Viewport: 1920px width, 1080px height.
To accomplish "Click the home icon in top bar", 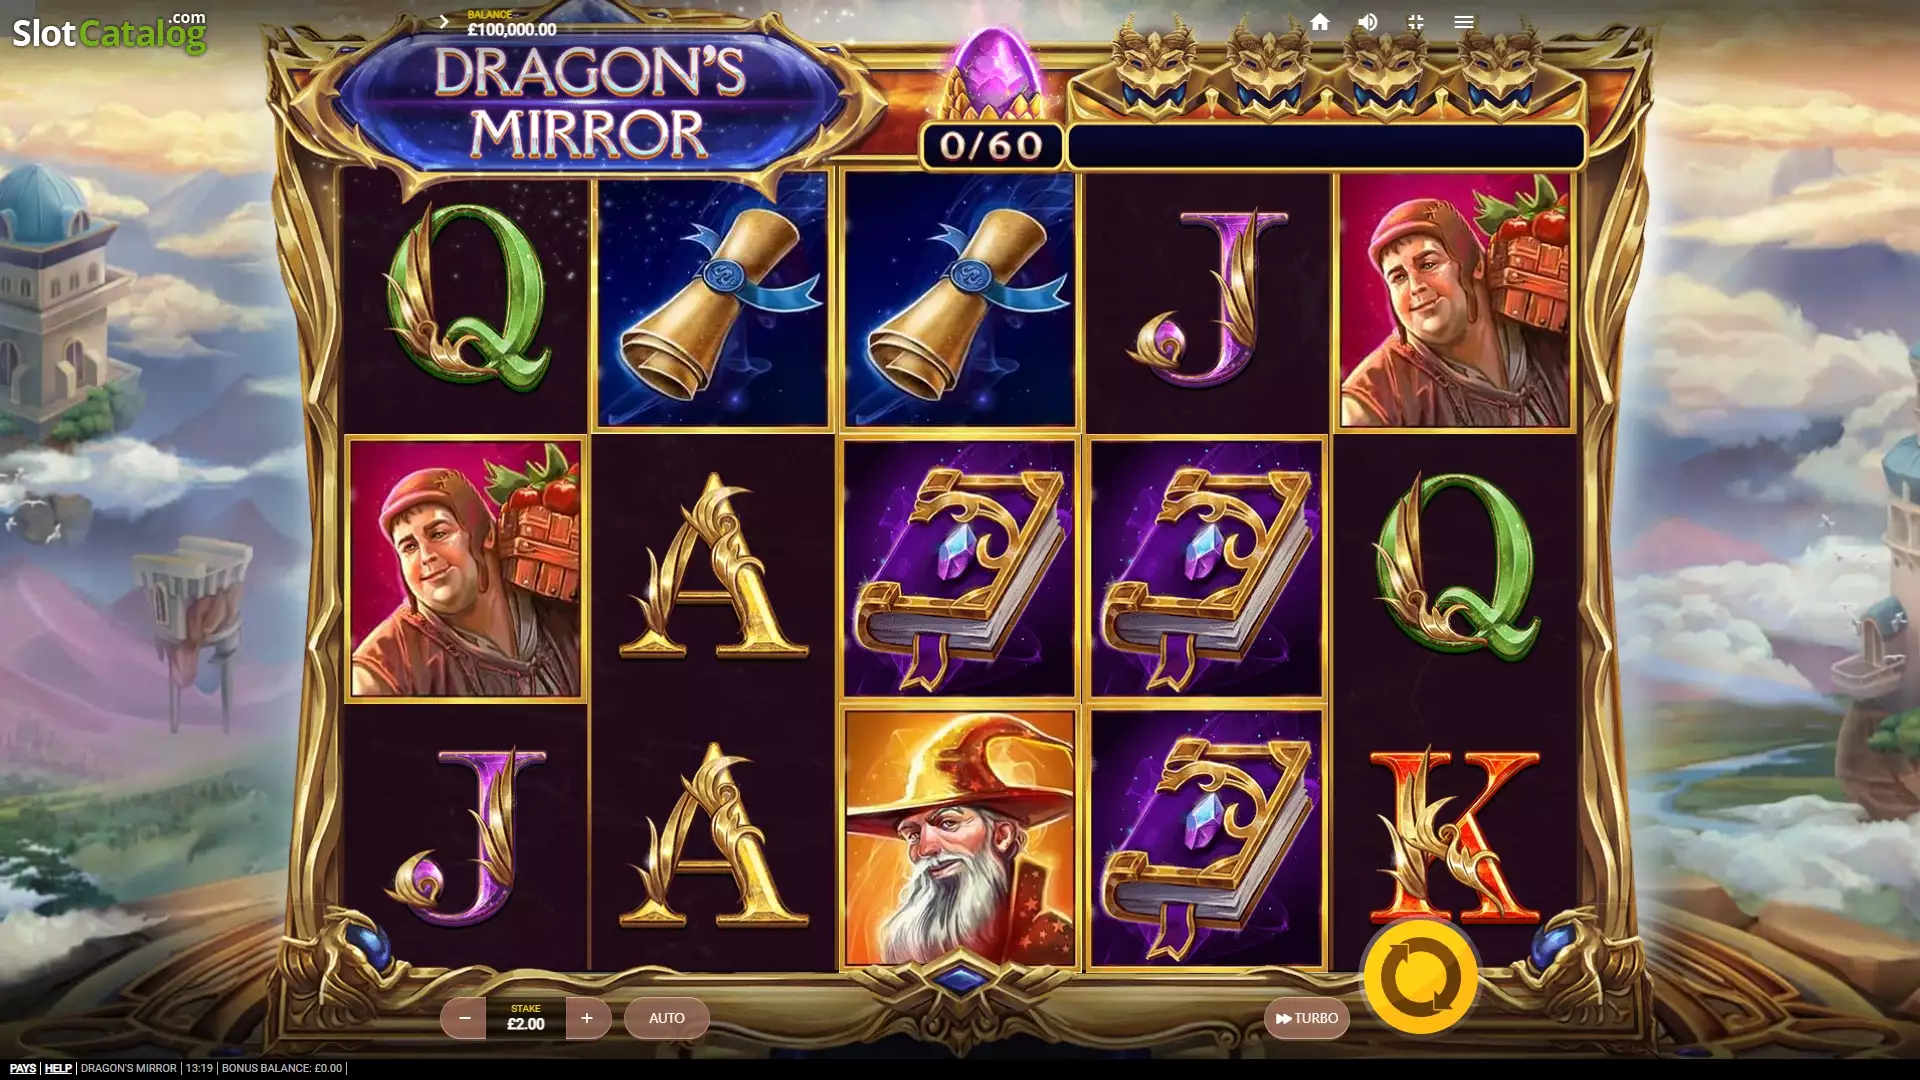I will click(1319, 22).
